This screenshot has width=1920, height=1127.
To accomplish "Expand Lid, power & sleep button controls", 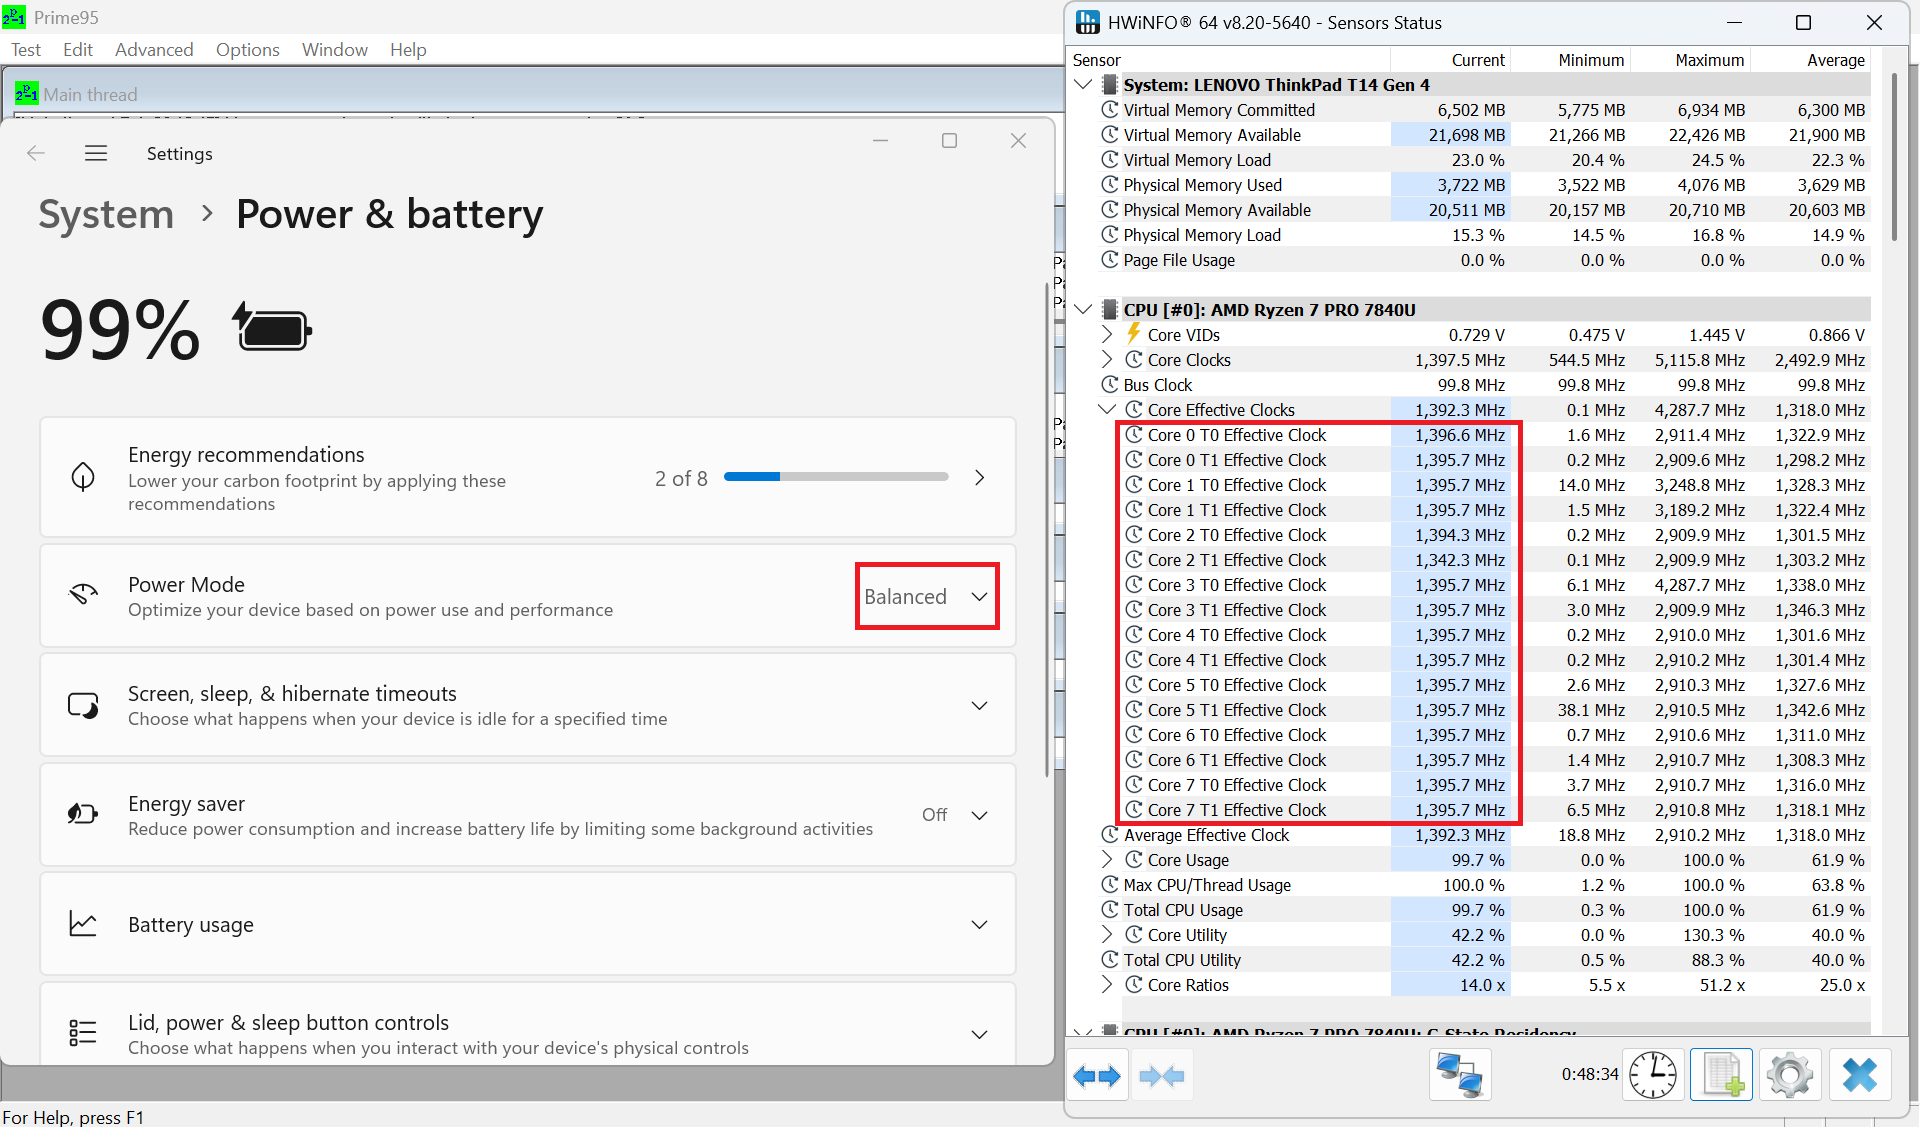I will point(980,1034).
